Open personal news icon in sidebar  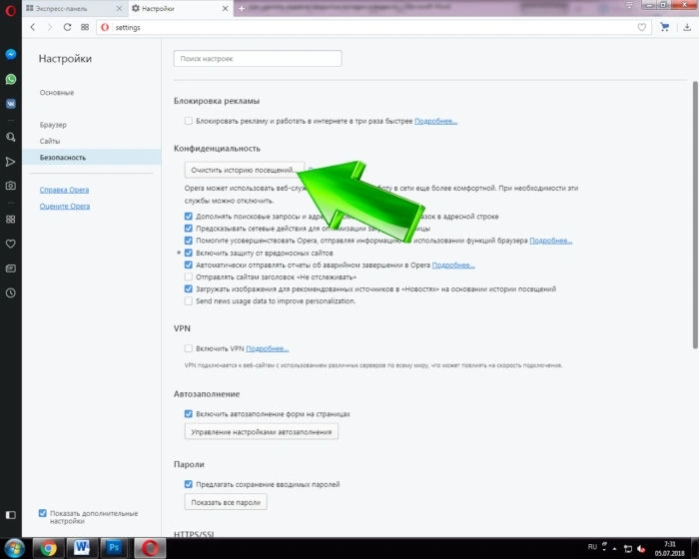coord(11,268)
